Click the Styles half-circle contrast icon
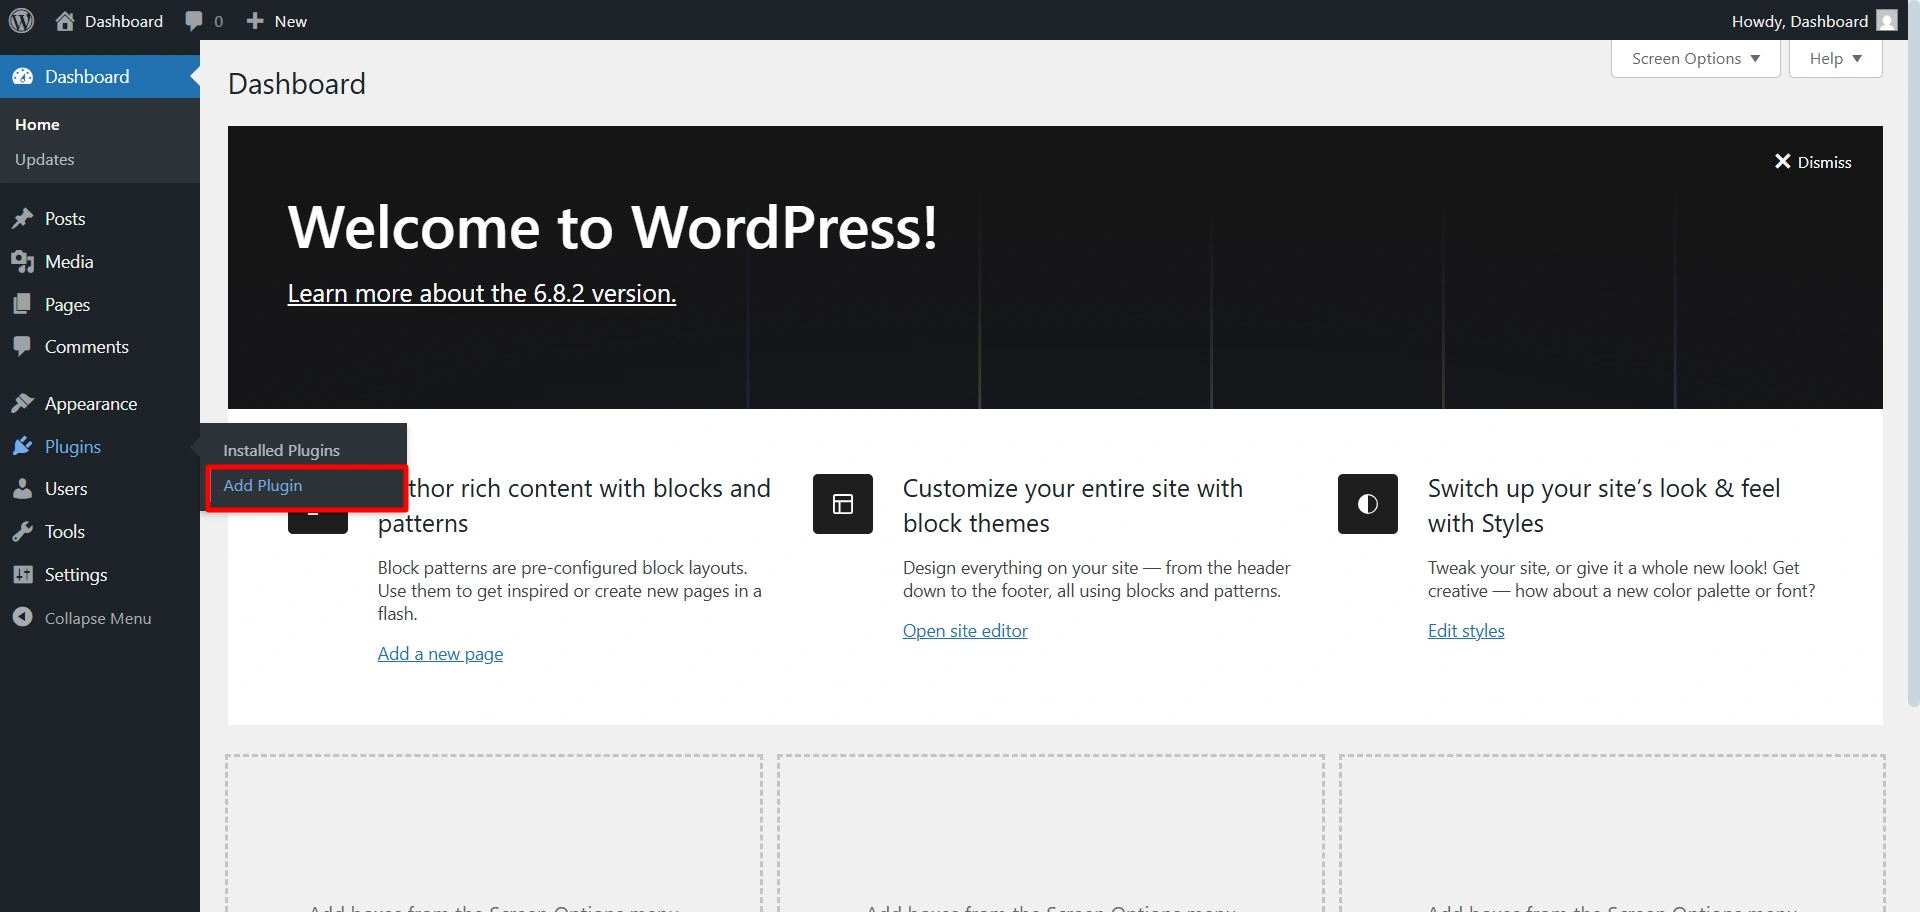This screenshot has height=912, width=1920. tap(1367, 504)
